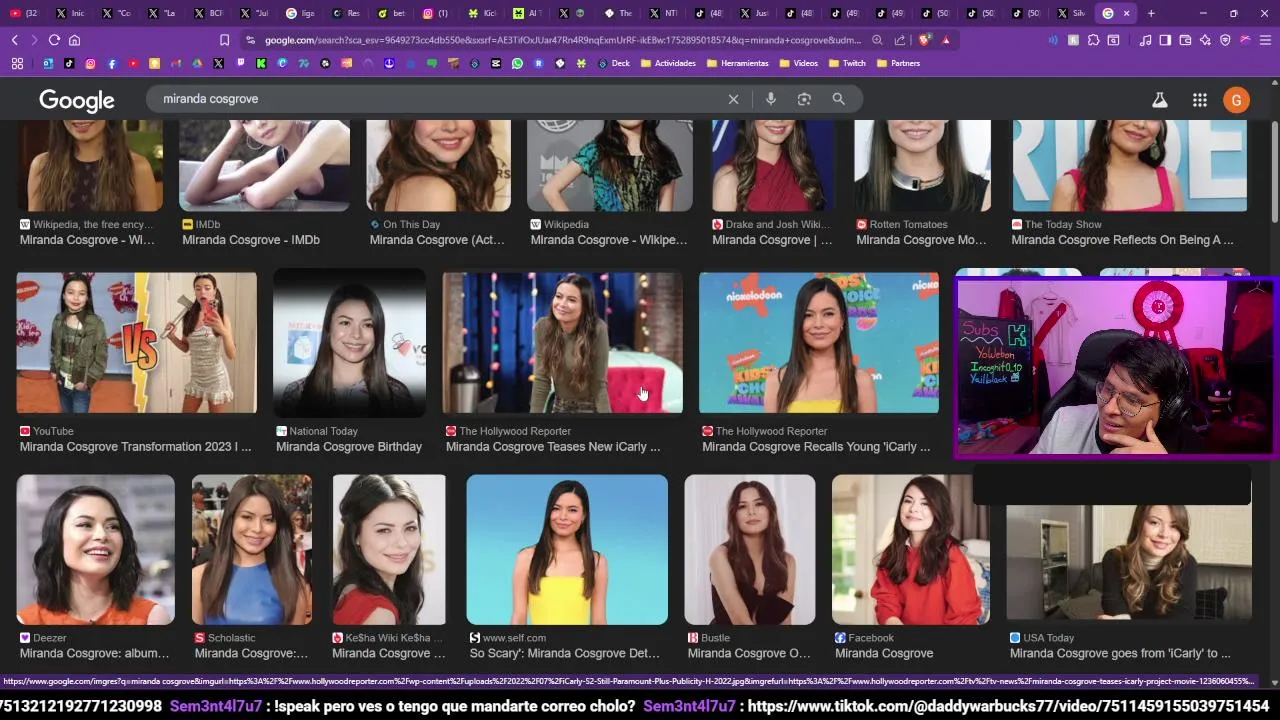Expand the Actividades bookmarks folder
1280x720 pixels.
click(x=667, y=63)
